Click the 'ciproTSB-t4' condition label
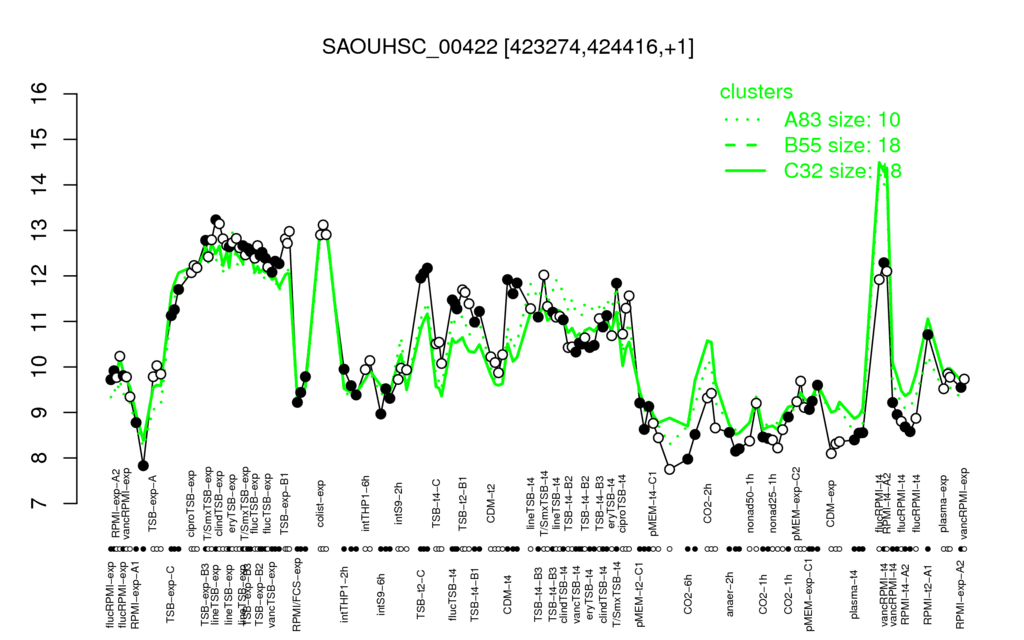1024x640 pixels. coord(622,502)
